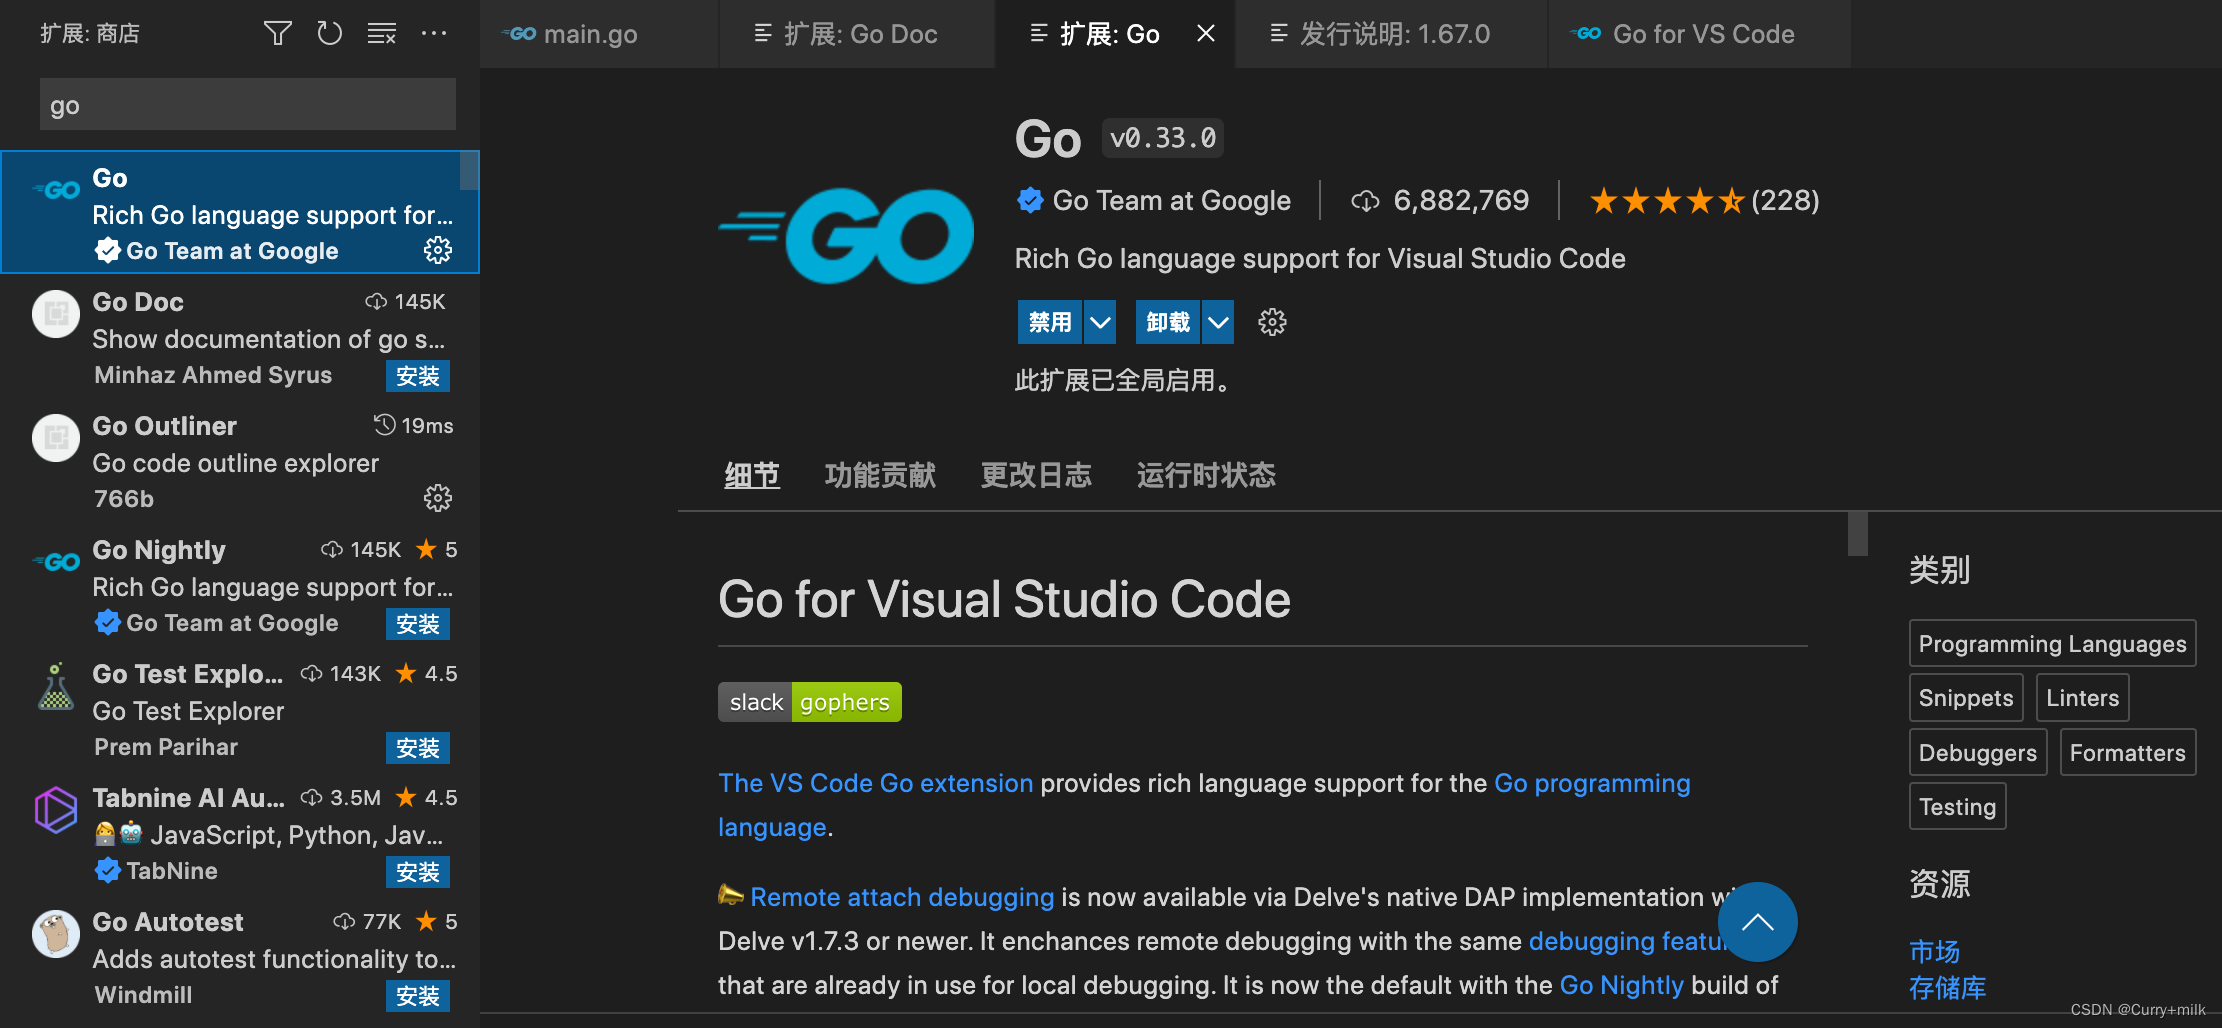
Task: Open the 存储库 repository link
Action: click(x=1947, y=988)
